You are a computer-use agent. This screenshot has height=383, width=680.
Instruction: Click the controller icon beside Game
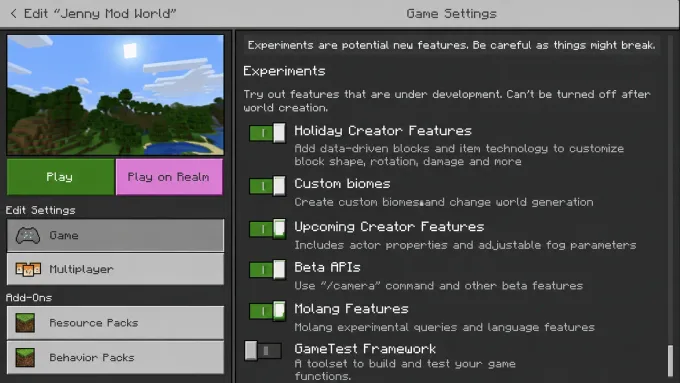(28, 236)
